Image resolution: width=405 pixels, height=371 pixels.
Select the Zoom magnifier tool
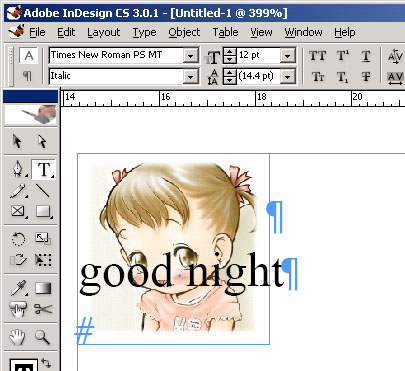point(43,337)
